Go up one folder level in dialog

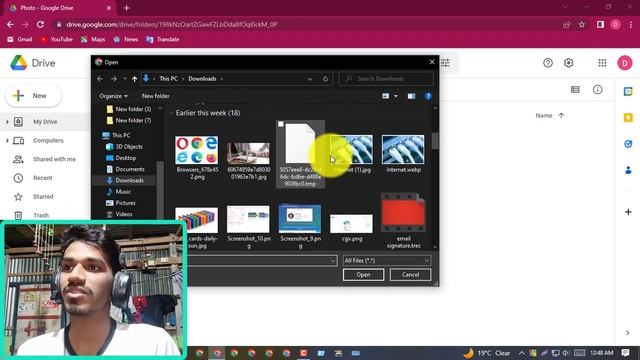[x=134, y=79]
